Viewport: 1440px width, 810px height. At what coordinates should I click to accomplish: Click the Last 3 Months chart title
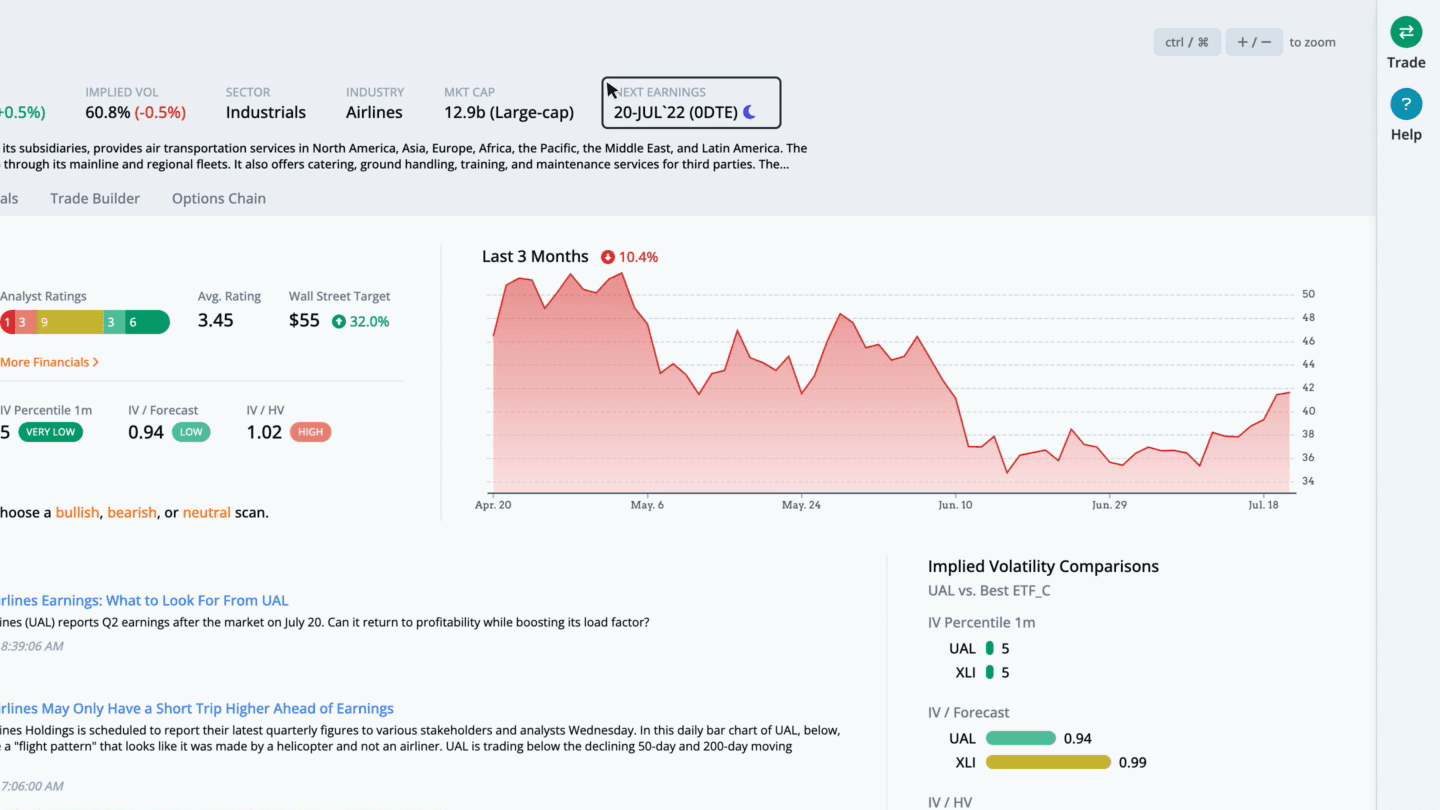click(x=535, y=257)
